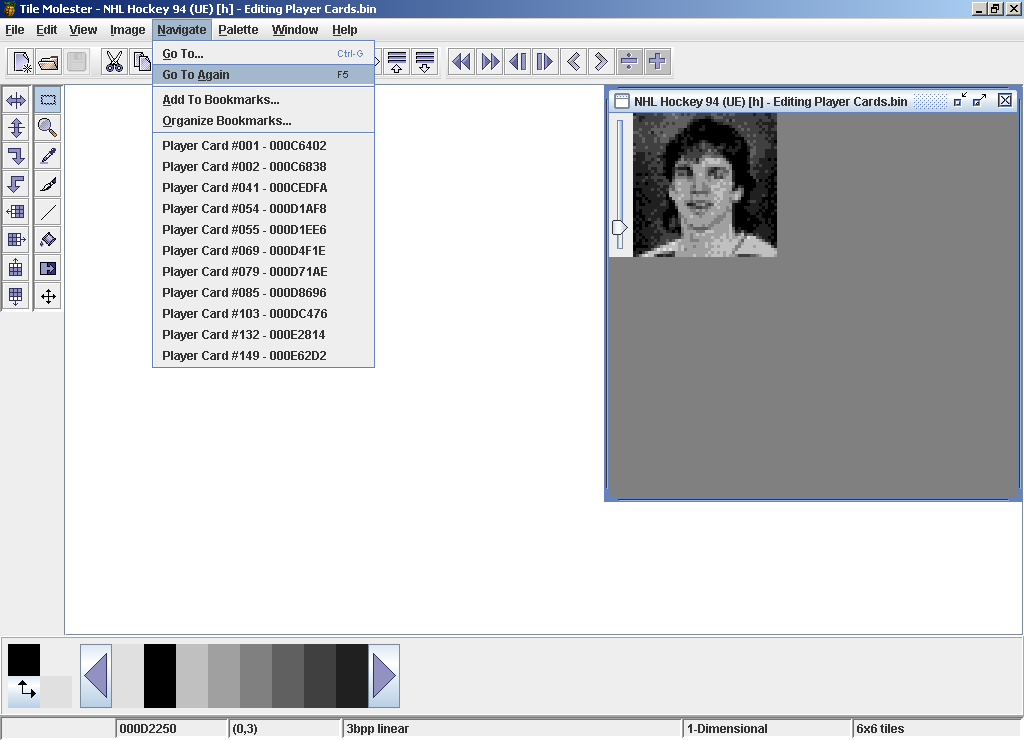This screenshot has height=740, width=1024.
Task: Jump to Player Card #054 bookmark
Action: (244, 209)
